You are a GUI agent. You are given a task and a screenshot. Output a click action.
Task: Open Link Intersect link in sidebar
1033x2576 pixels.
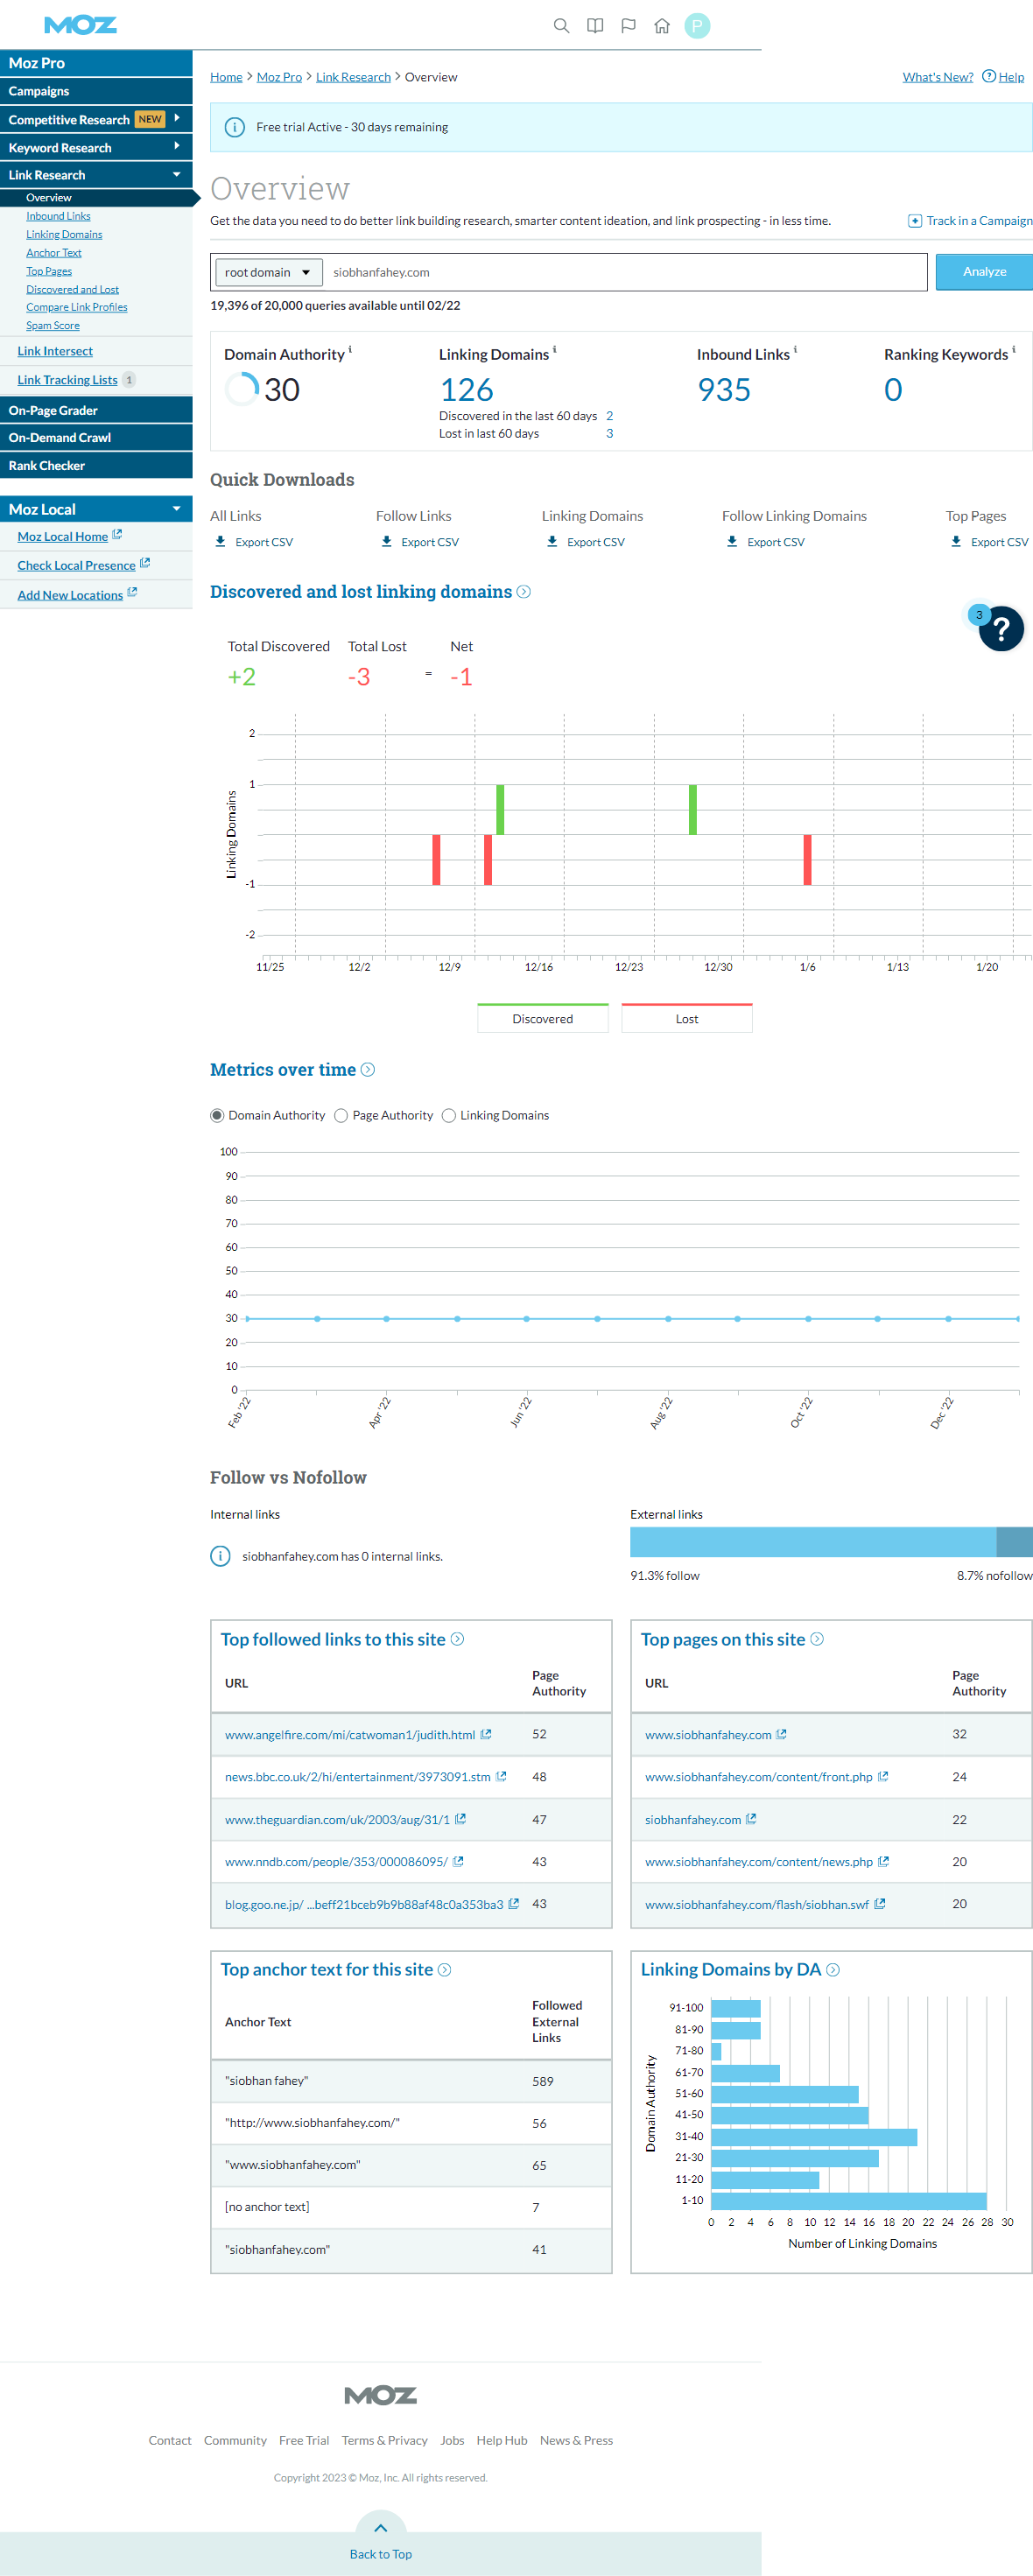click(55, 351)
